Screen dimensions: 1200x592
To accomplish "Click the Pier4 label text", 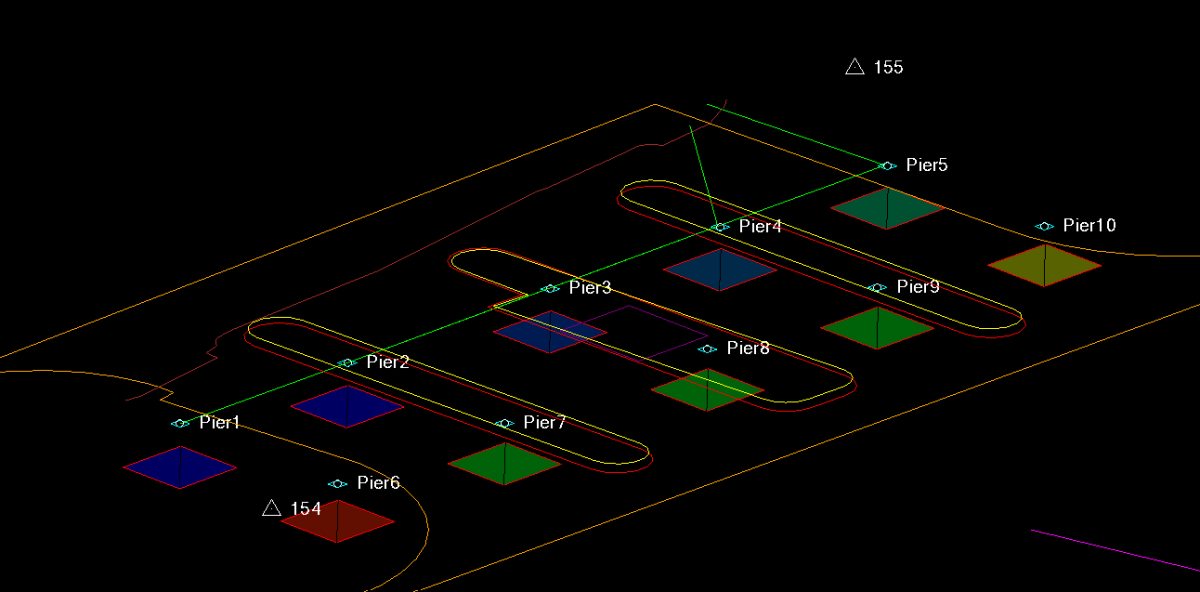I will (760, 226).
